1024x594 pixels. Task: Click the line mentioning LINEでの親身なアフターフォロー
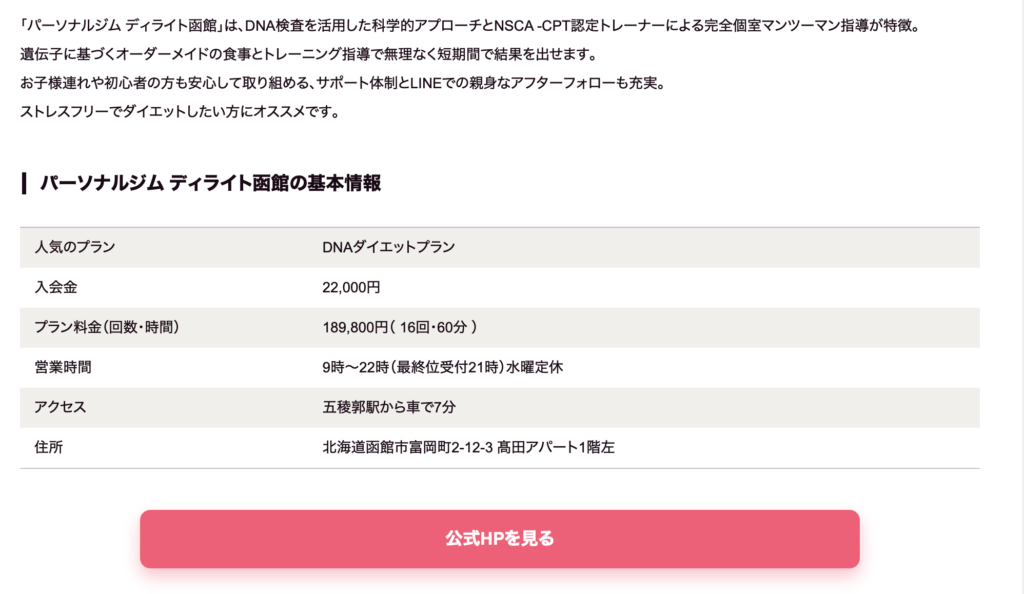(x=343, y=83)
